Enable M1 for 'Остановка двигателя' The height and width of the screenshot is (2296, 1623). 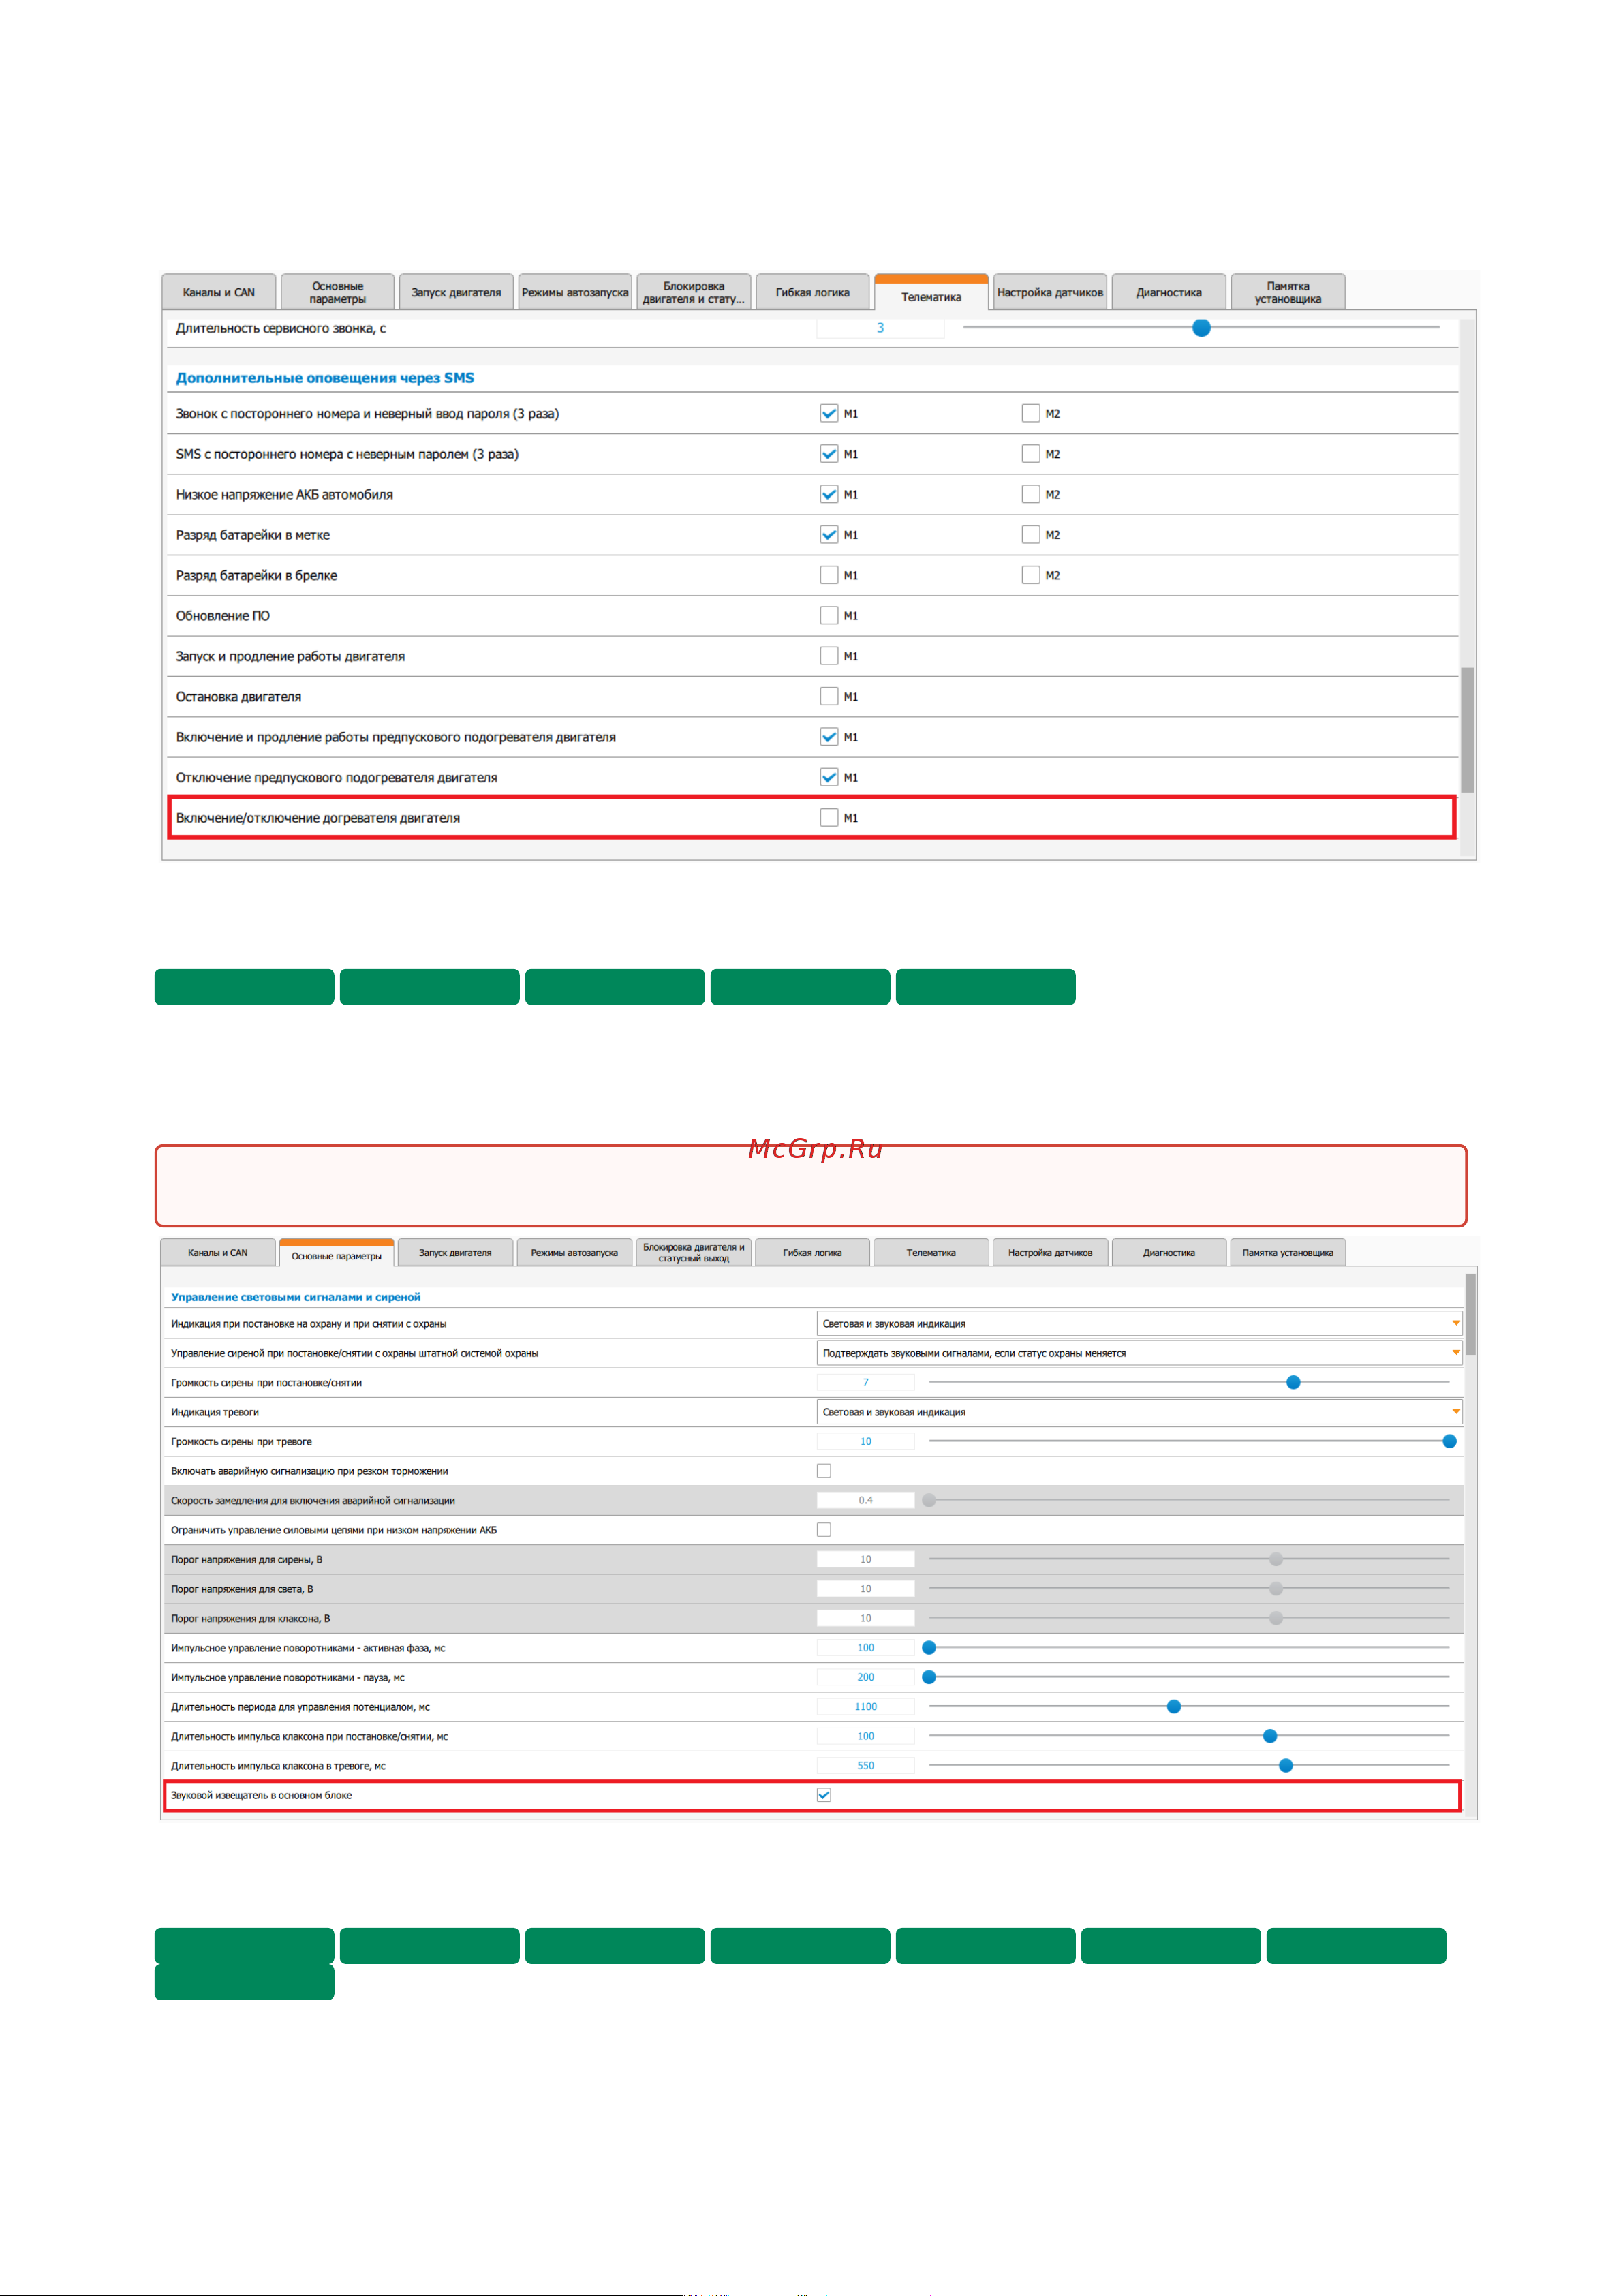coord(829,696)
